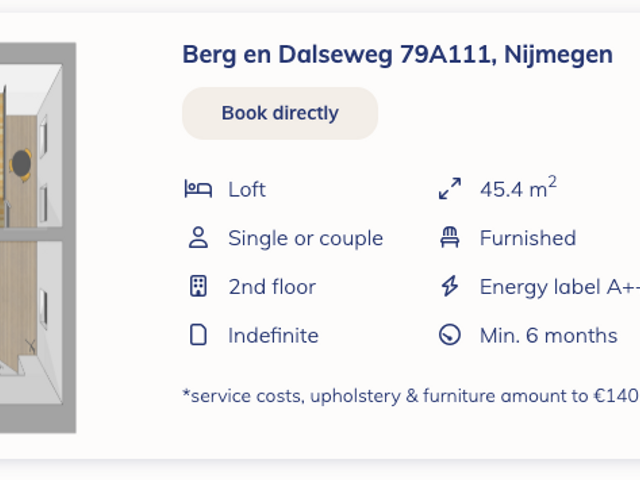
Task: Click the expand-arrows surface area icon
Action: point(450,189)
